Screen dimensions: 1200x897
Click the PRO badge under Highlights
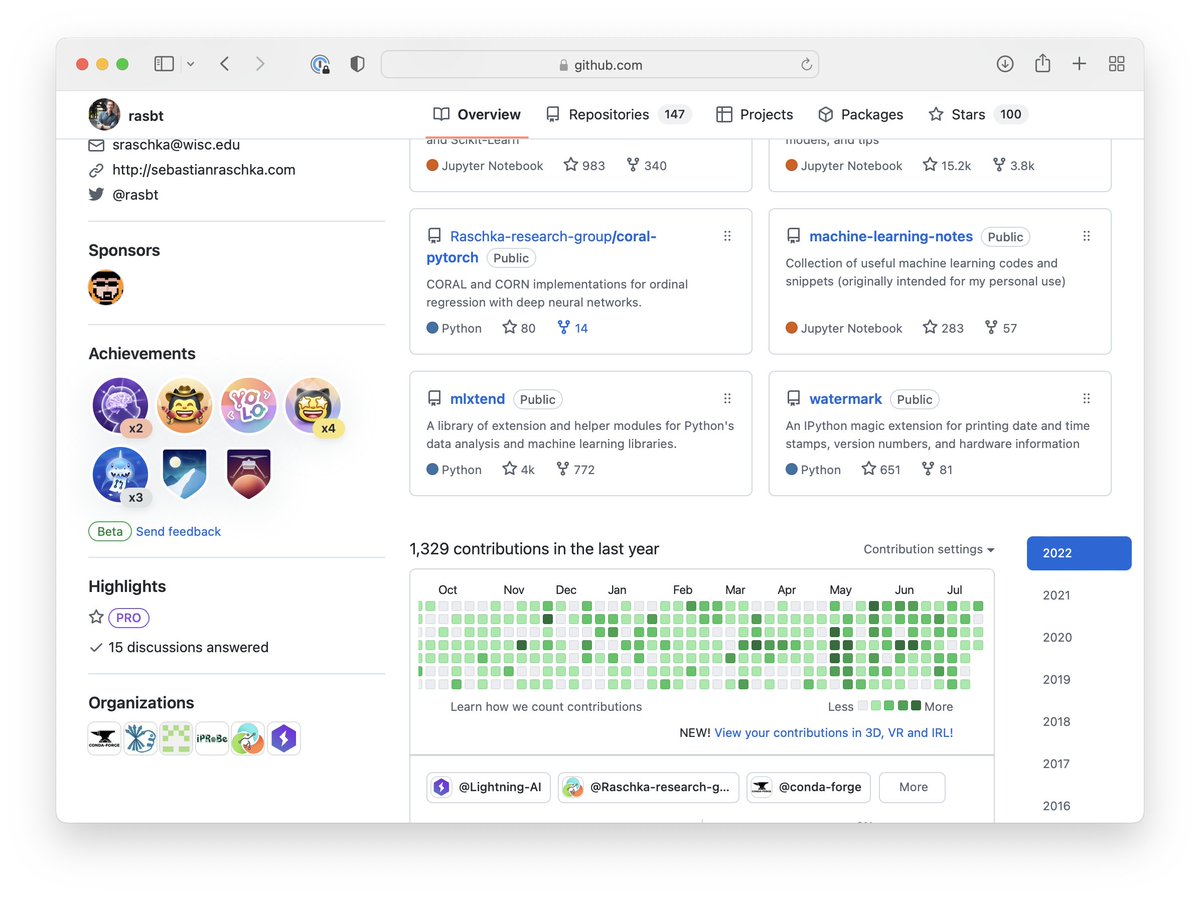[128, 617]
